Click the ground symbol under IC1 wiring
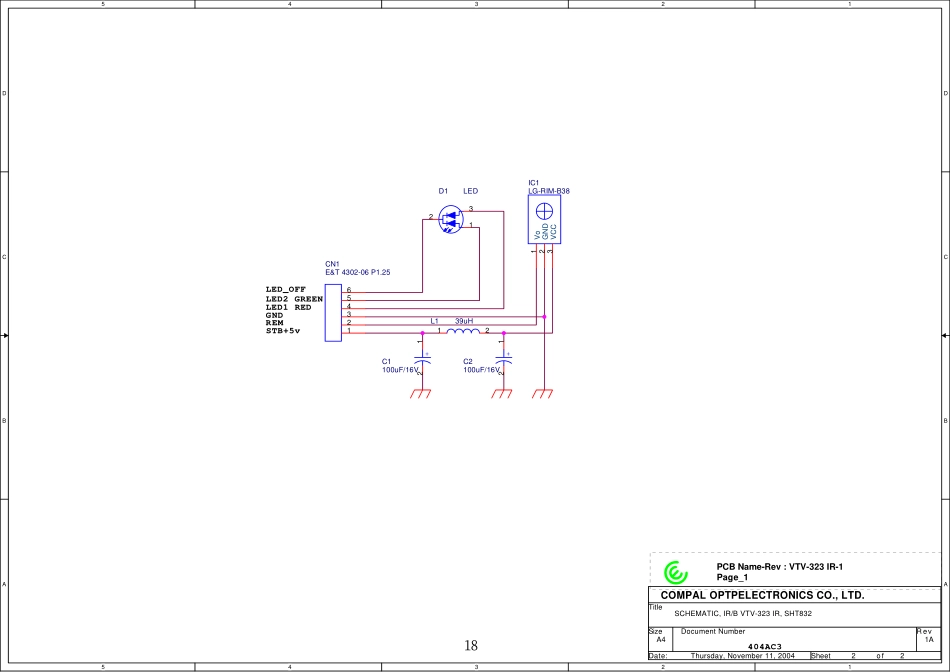The height and width of the screenshot is (672, 950). (542, 394)
